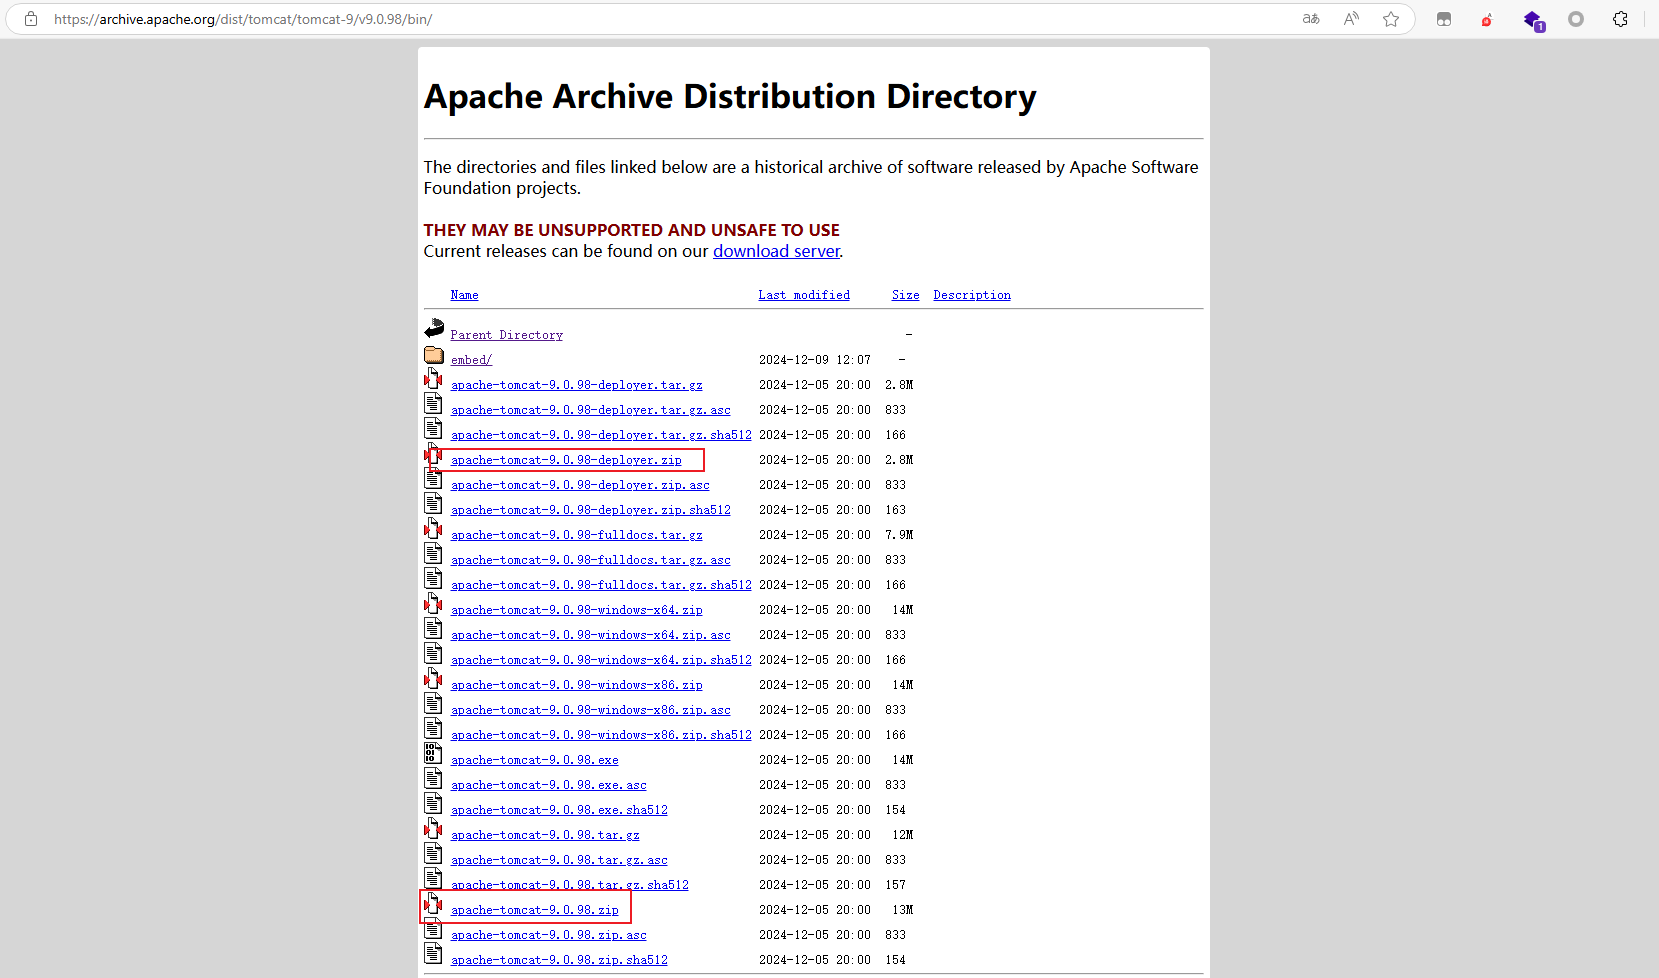Viewport: 1659px width, 978px height.
Task: Click the site info lock icon
Action: tap(31, 19)
